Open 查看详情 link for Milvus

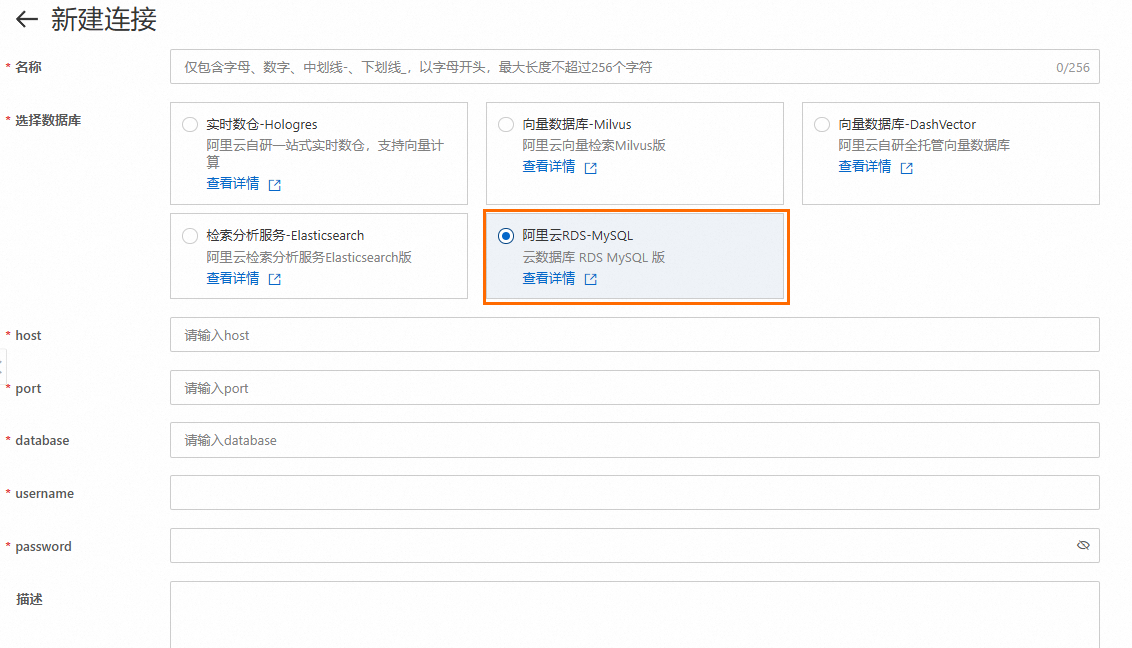(x=549, y=167)
